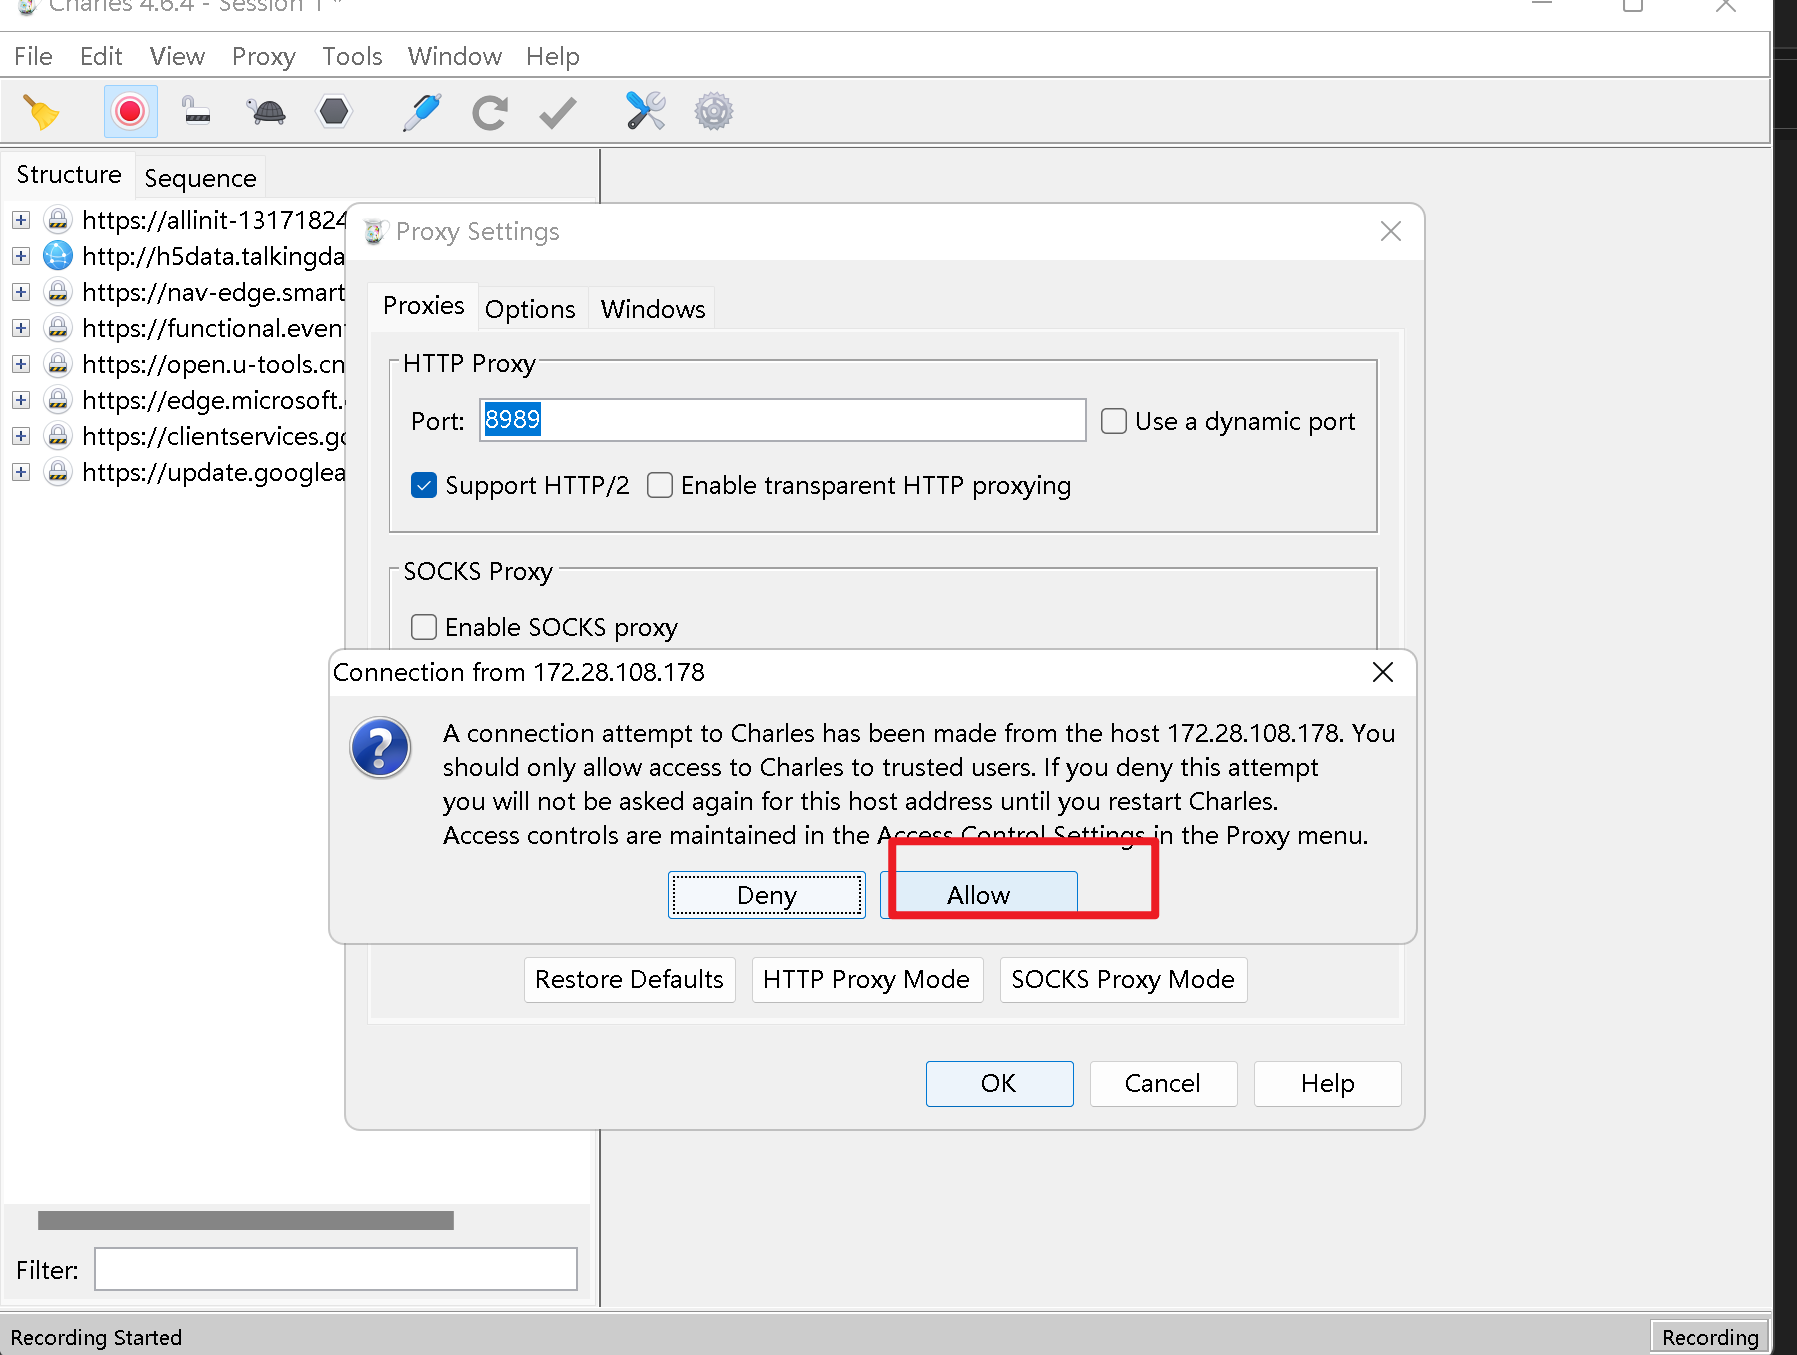Confirm Proxy Settings with OK
The image size is (1797, 1355).
tap(999, 1084)
